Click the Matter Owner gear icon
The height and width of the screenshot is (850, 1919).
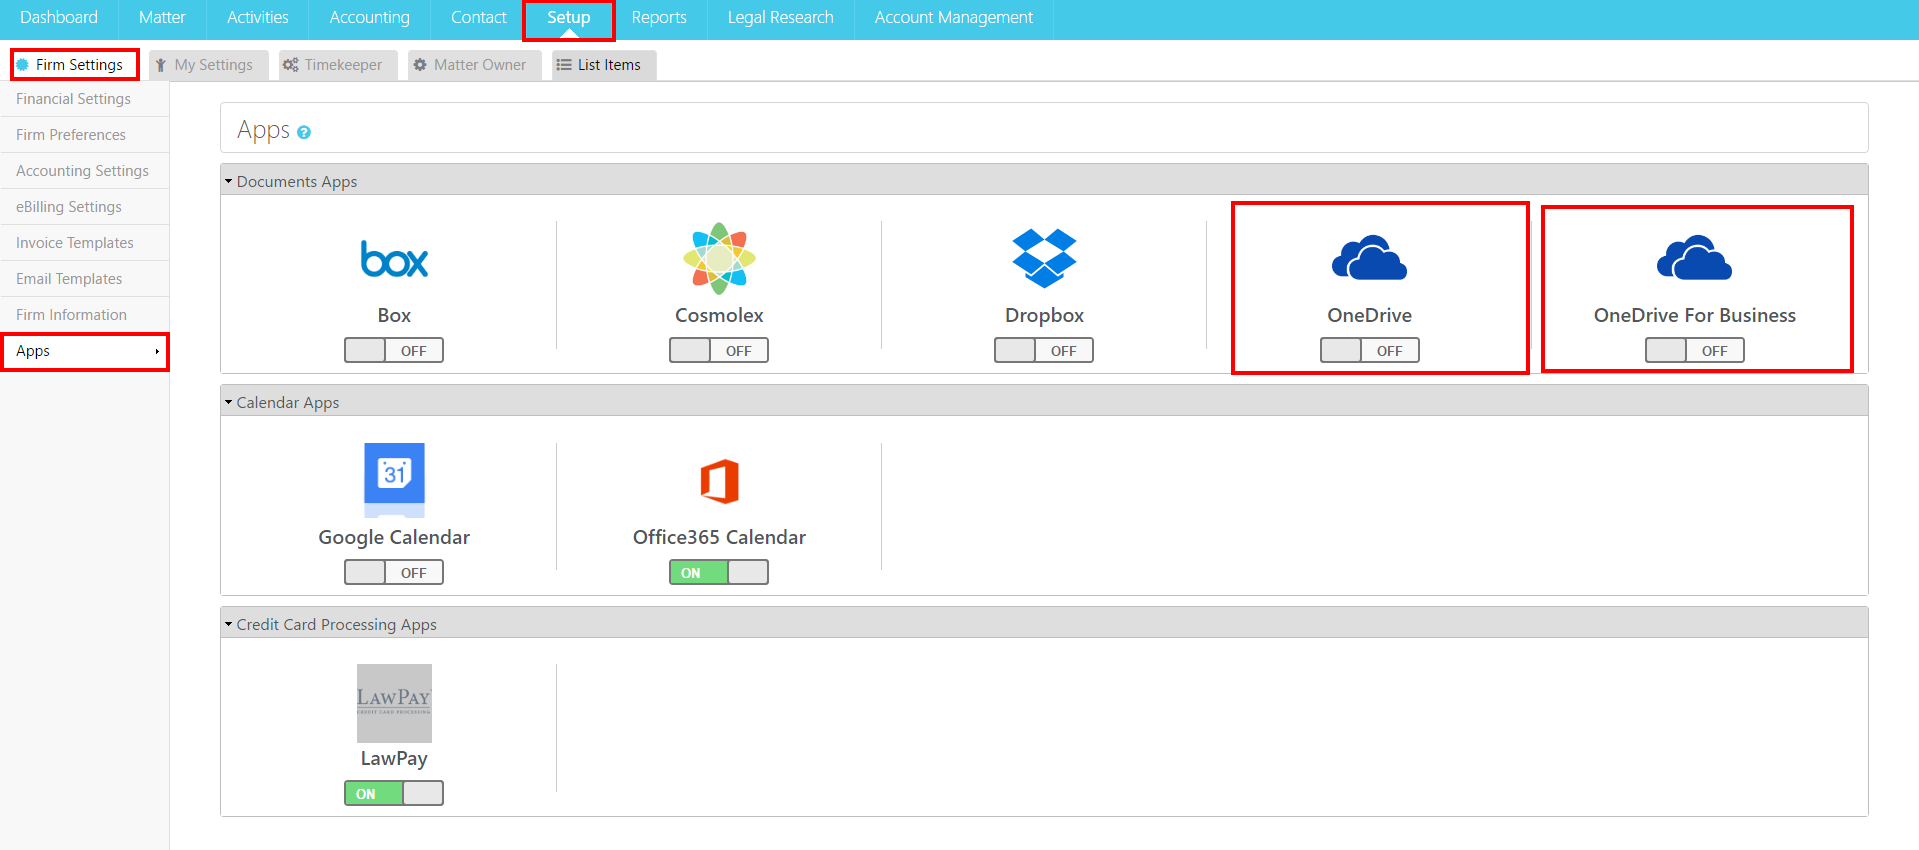[420, 65]
